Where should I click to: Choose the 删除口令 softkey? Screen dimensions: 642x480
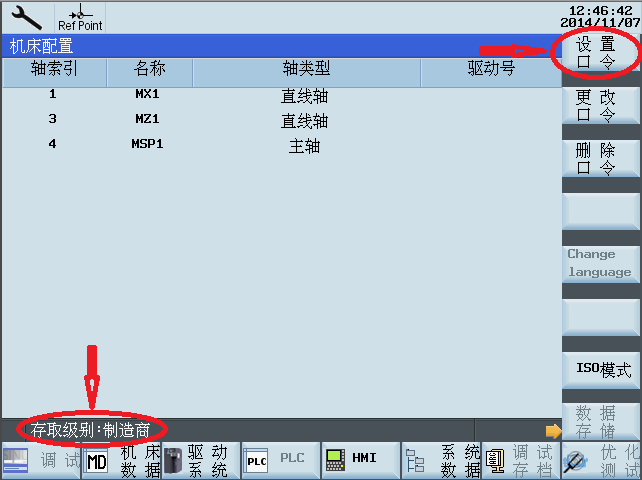[600, 159]
